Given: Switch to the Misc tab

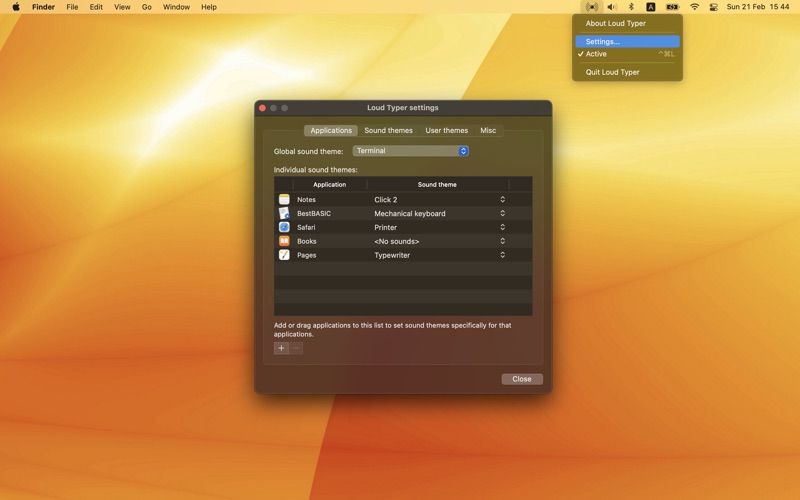Looking at the screenshot, I should [x=488, y=131].
